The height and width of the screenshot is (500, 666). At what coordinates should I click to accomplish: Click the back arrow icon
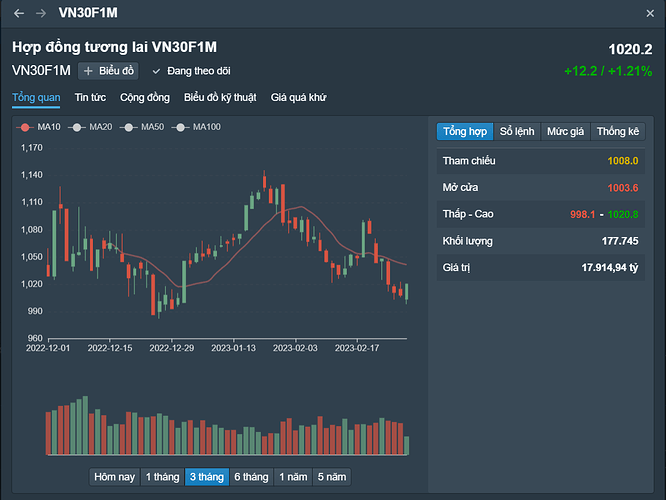(18, 13)
